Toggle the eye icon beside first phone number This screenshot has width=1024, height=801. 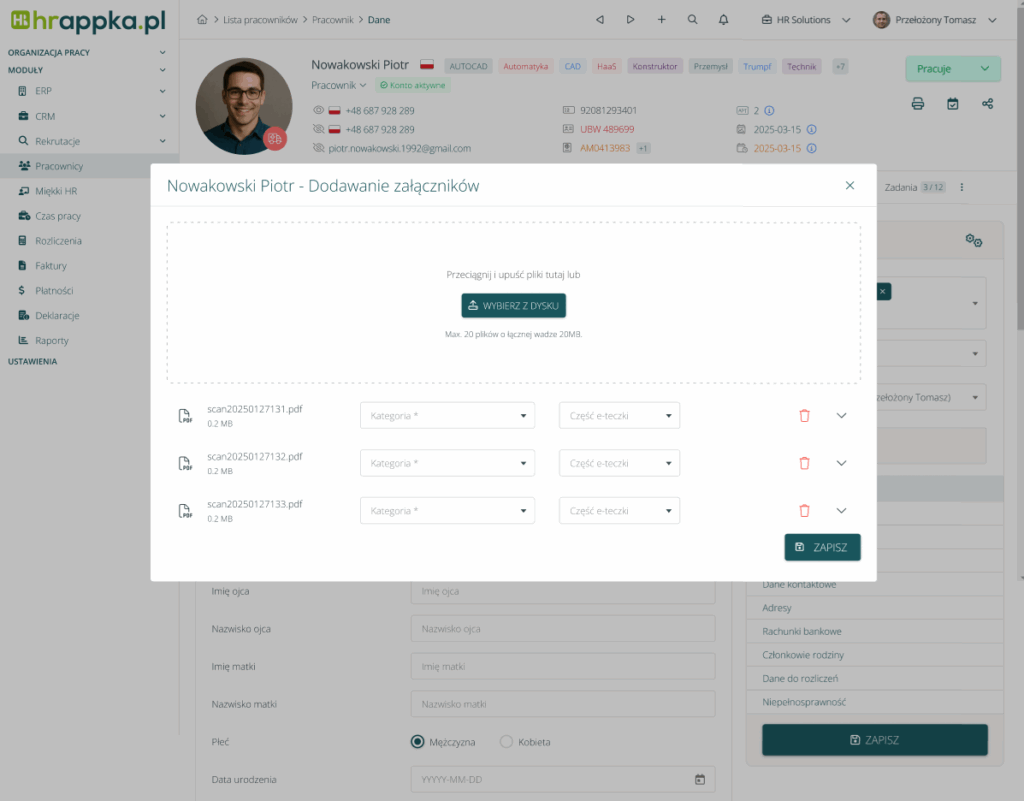[x=319, y=111]
